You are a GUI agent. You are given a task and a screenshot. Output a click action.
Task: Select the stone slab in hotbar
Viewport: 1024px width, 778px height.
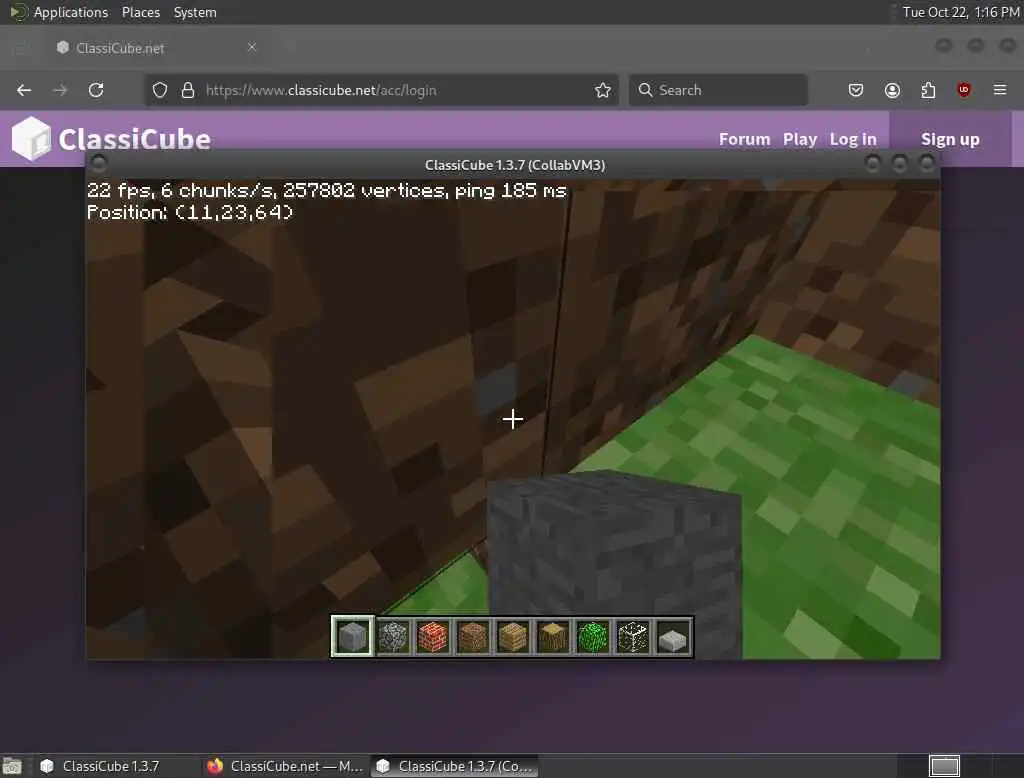pos(673,638)
